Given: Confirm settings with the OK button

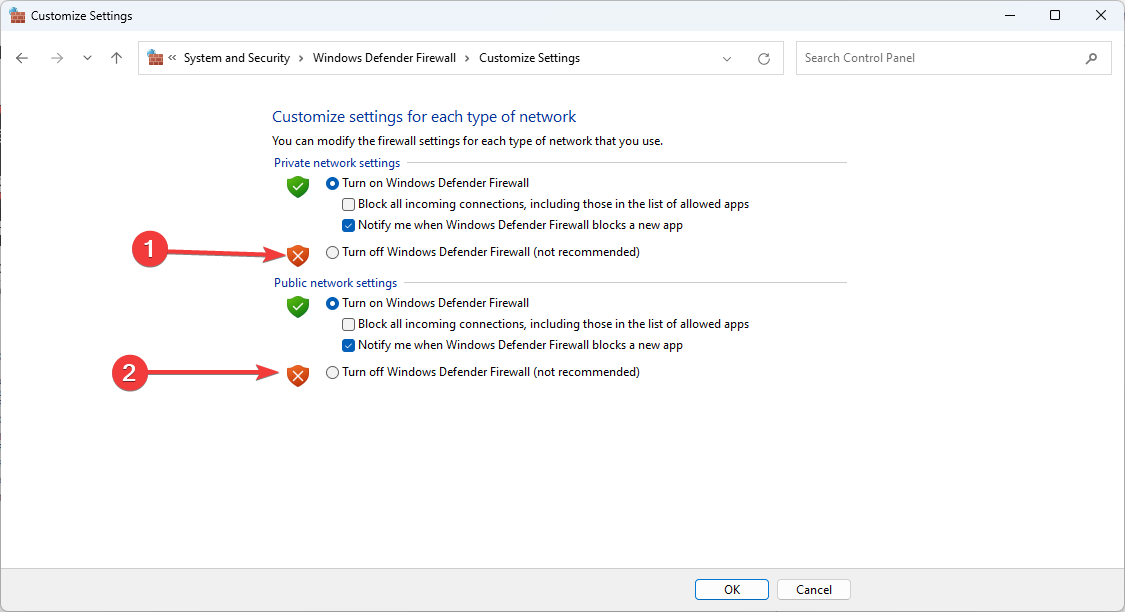Looking at the screenshot, I should click(x=732, y=590).
